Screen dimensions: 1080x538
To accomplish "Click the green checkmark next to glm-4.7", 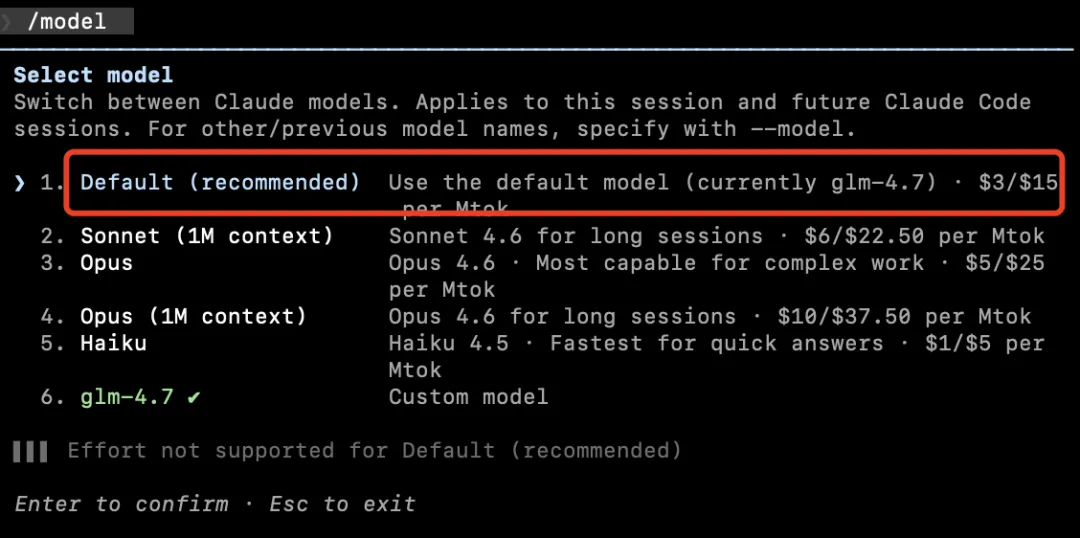I will tap(194, 397).
